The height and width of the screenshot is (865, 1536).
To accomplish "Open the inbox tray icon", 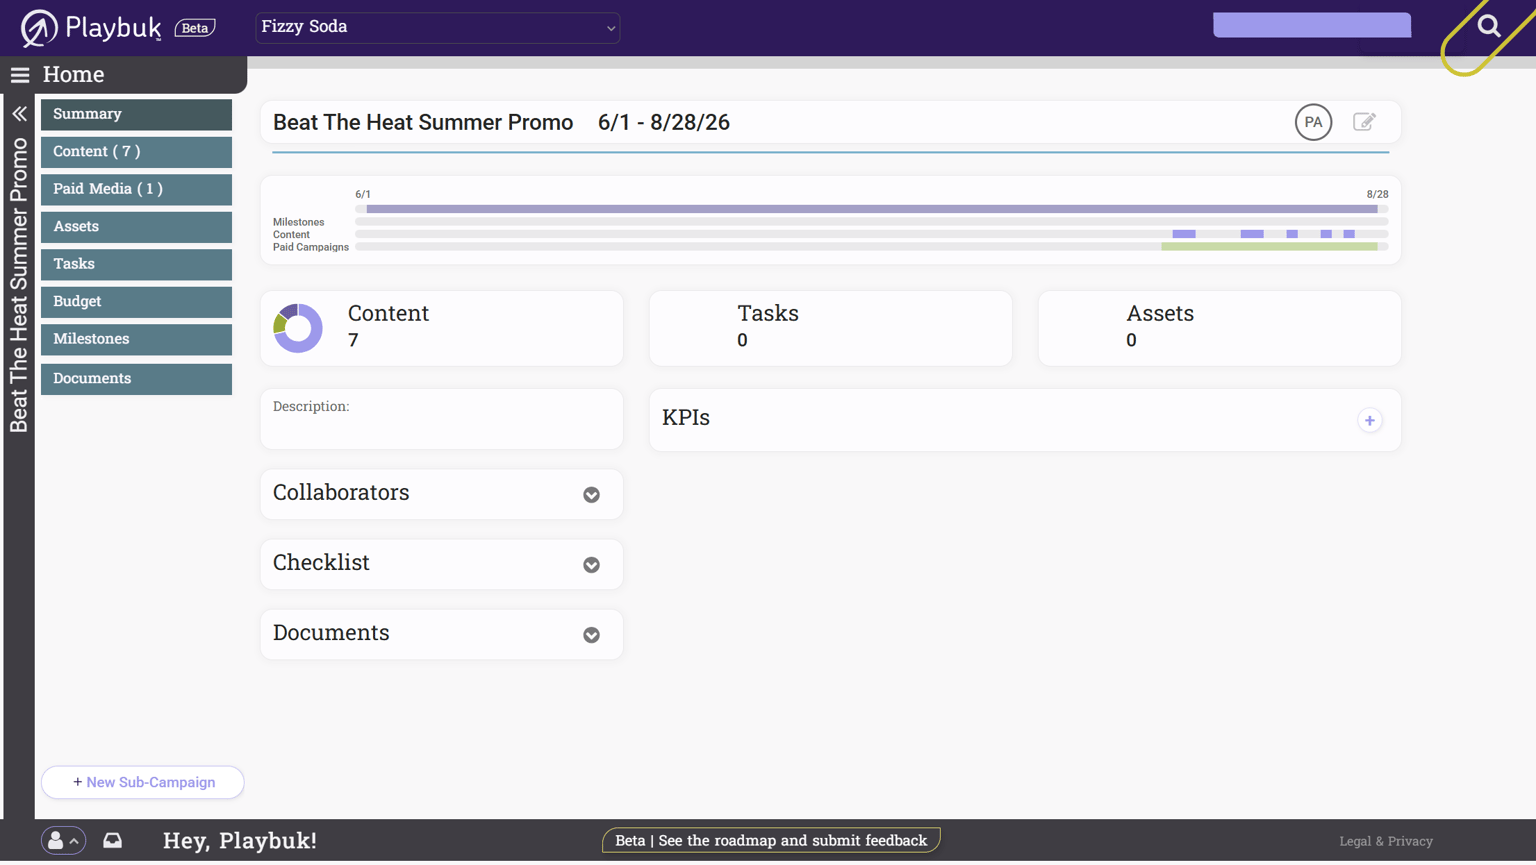I will tap(113, 841).
